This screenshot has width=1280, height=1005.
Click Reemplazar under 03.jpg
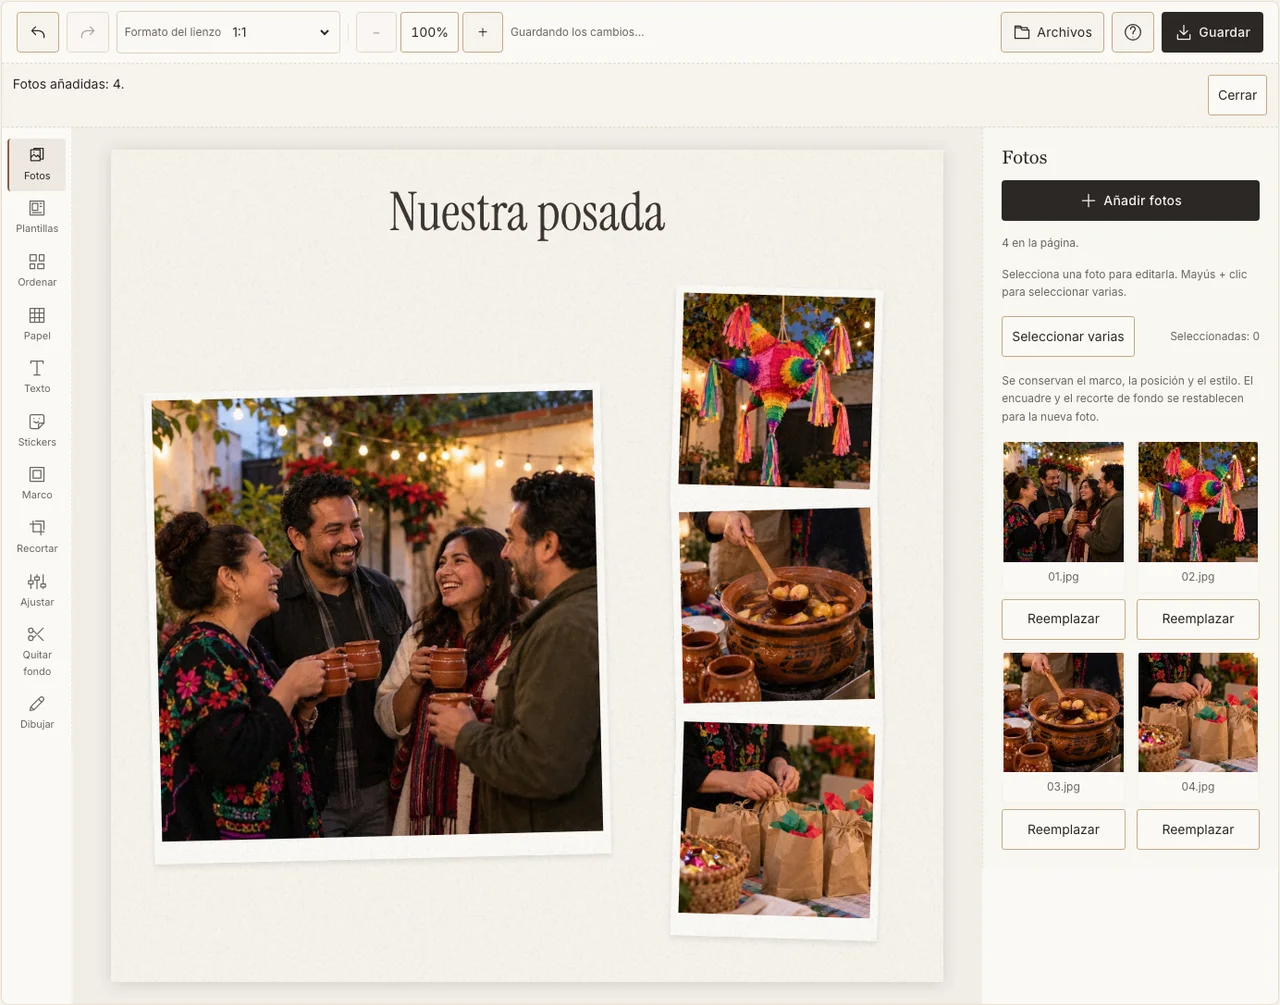pos(1063,829)
